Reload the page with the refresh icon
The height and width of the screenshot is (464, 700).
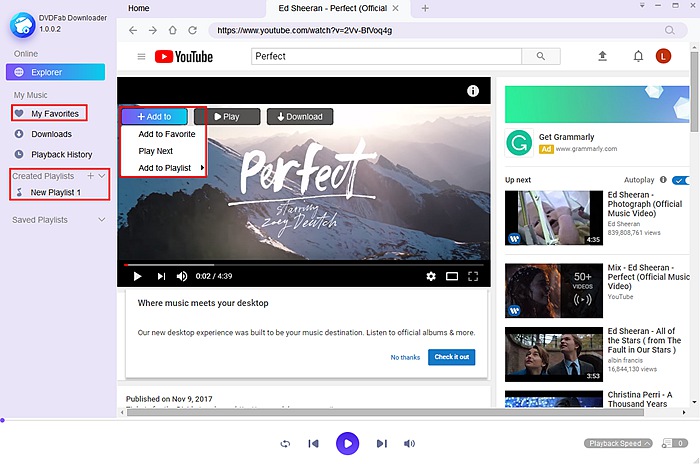click(x=192, y=30)
